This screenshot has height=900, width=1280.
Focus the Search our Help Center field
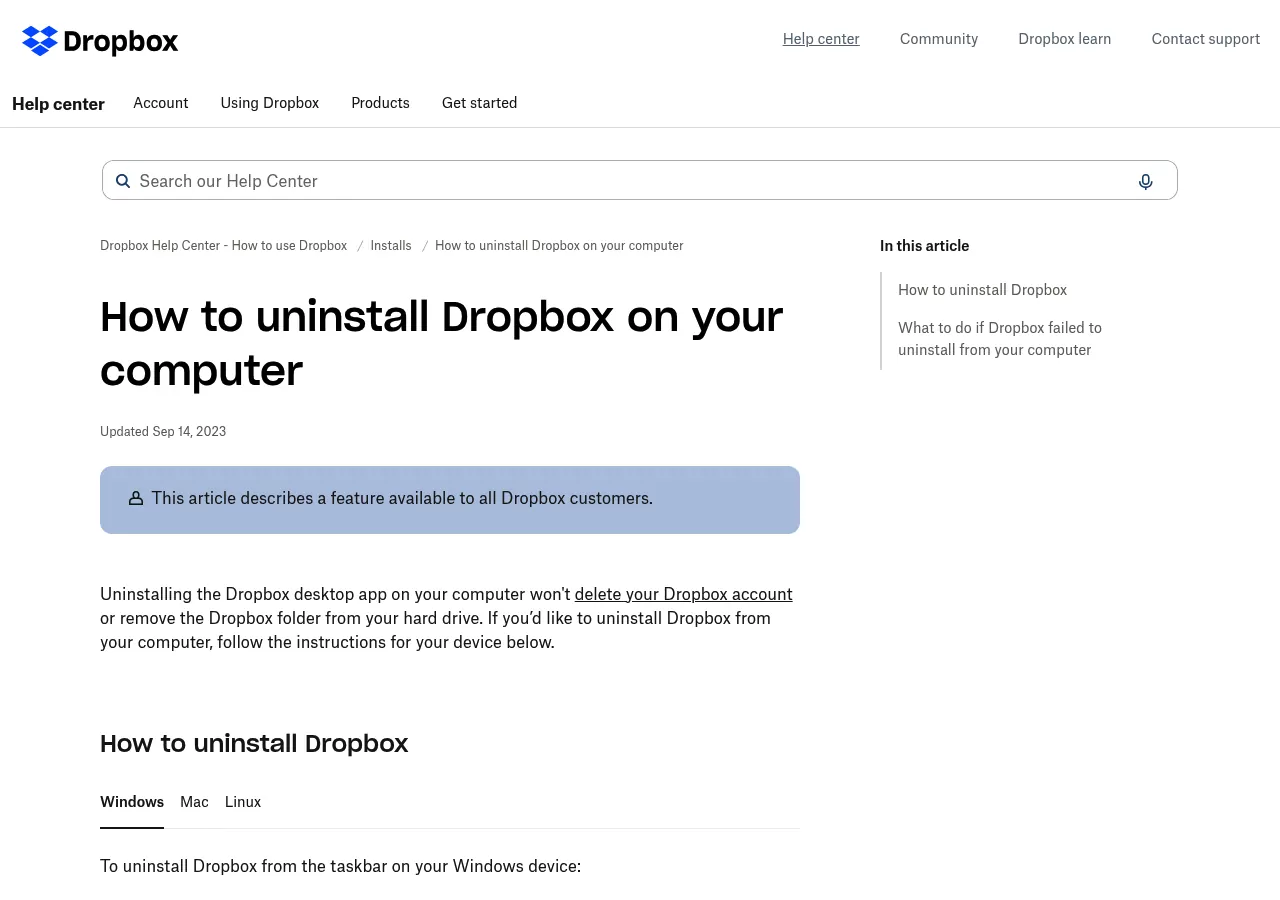(x=640, y=180)
